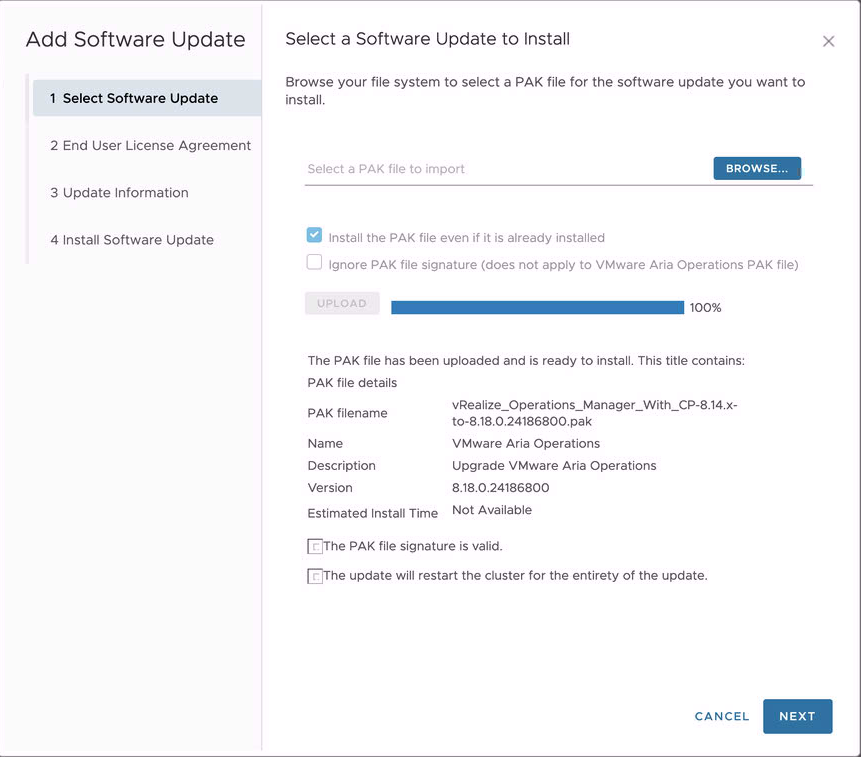
Task: Click 'Upgrade VMware Aria Operations' description
Action: point(554,466)
